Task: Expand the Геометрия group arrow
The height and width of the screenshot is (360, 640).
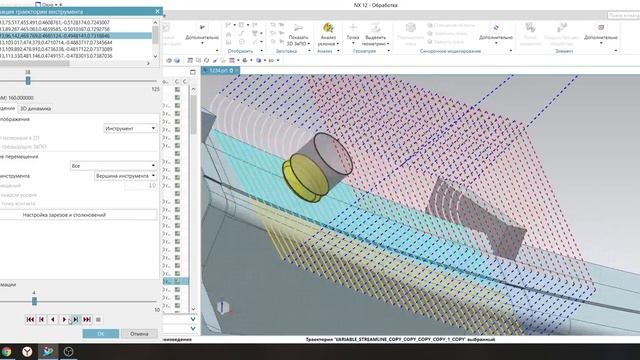Action: [388, 51]
